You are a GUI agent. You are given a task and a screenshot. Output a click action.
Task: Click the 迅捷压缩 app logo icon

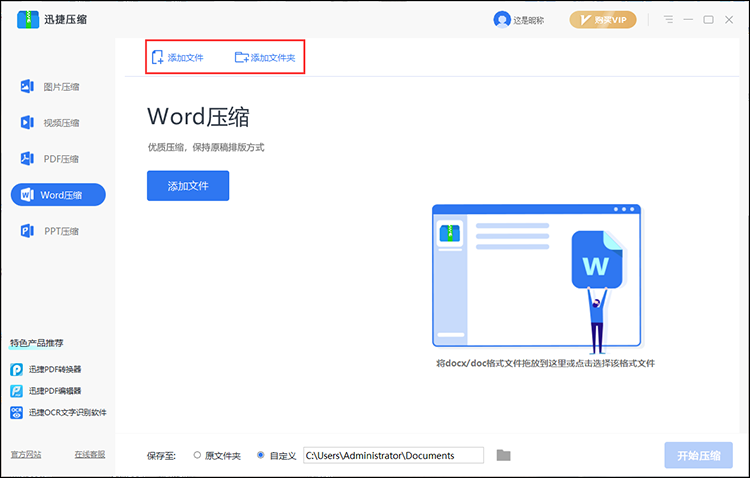28,20
